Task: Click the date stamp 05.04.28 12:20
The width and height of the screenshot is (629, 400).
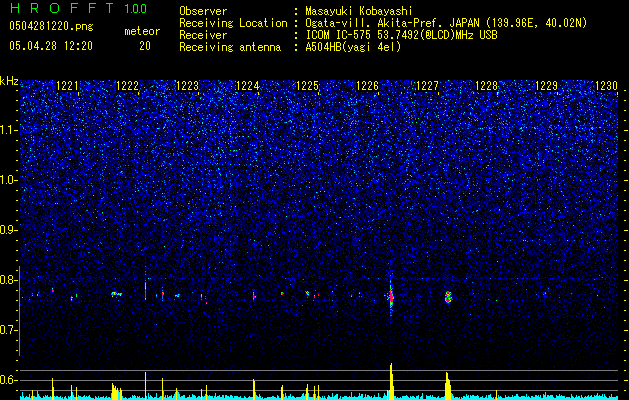Action: (51, 46)
